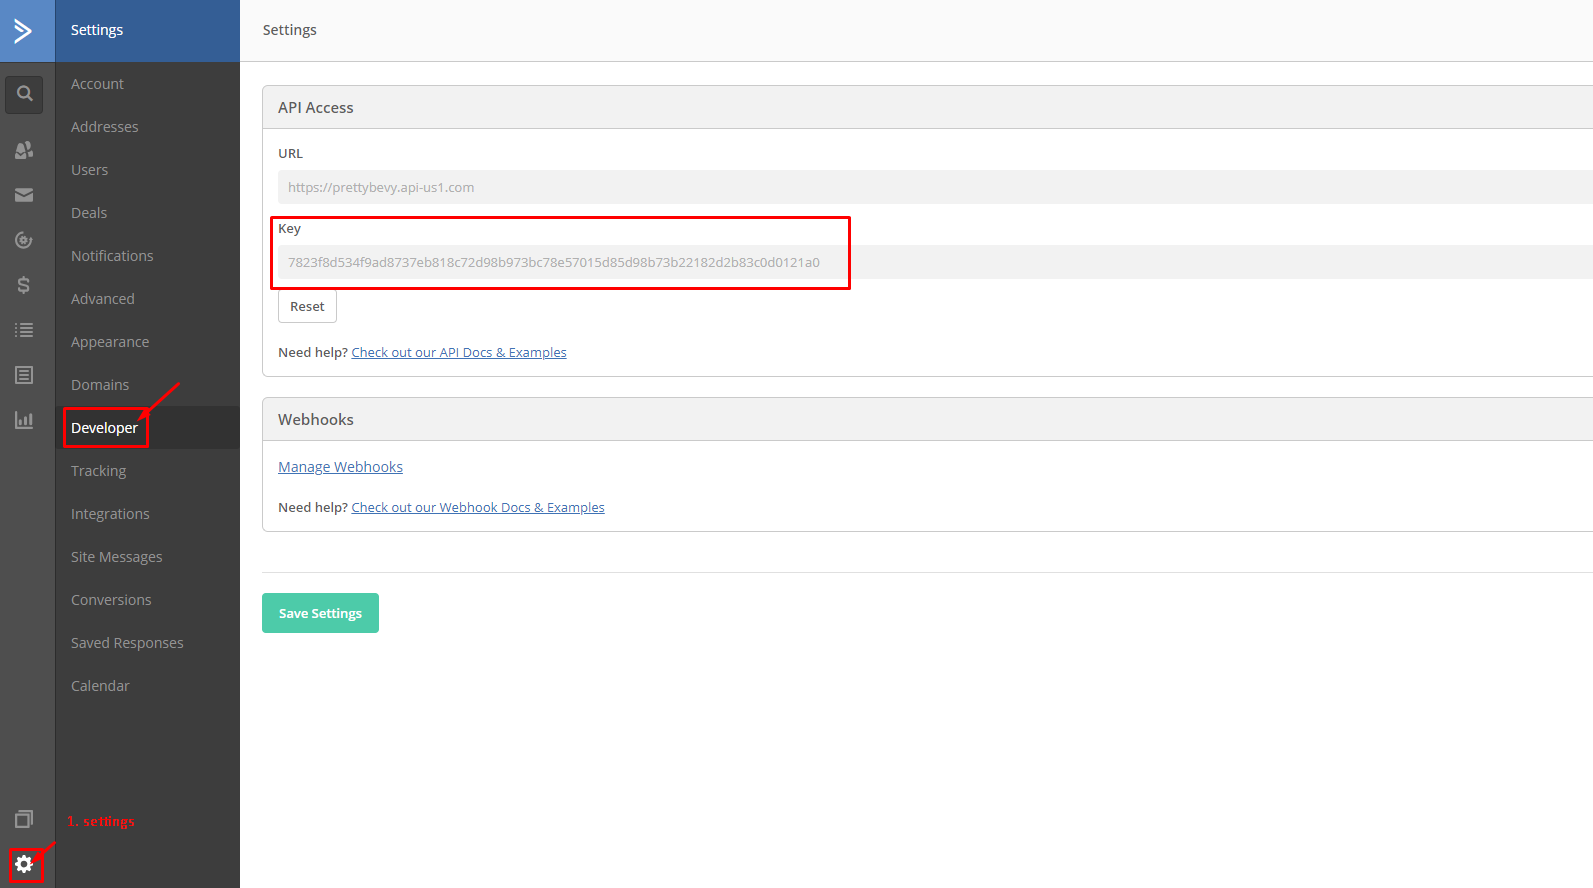Screen dimensions: 1593x888
Task: Click the API Access section heading
Action: click(x=316, y=108)
